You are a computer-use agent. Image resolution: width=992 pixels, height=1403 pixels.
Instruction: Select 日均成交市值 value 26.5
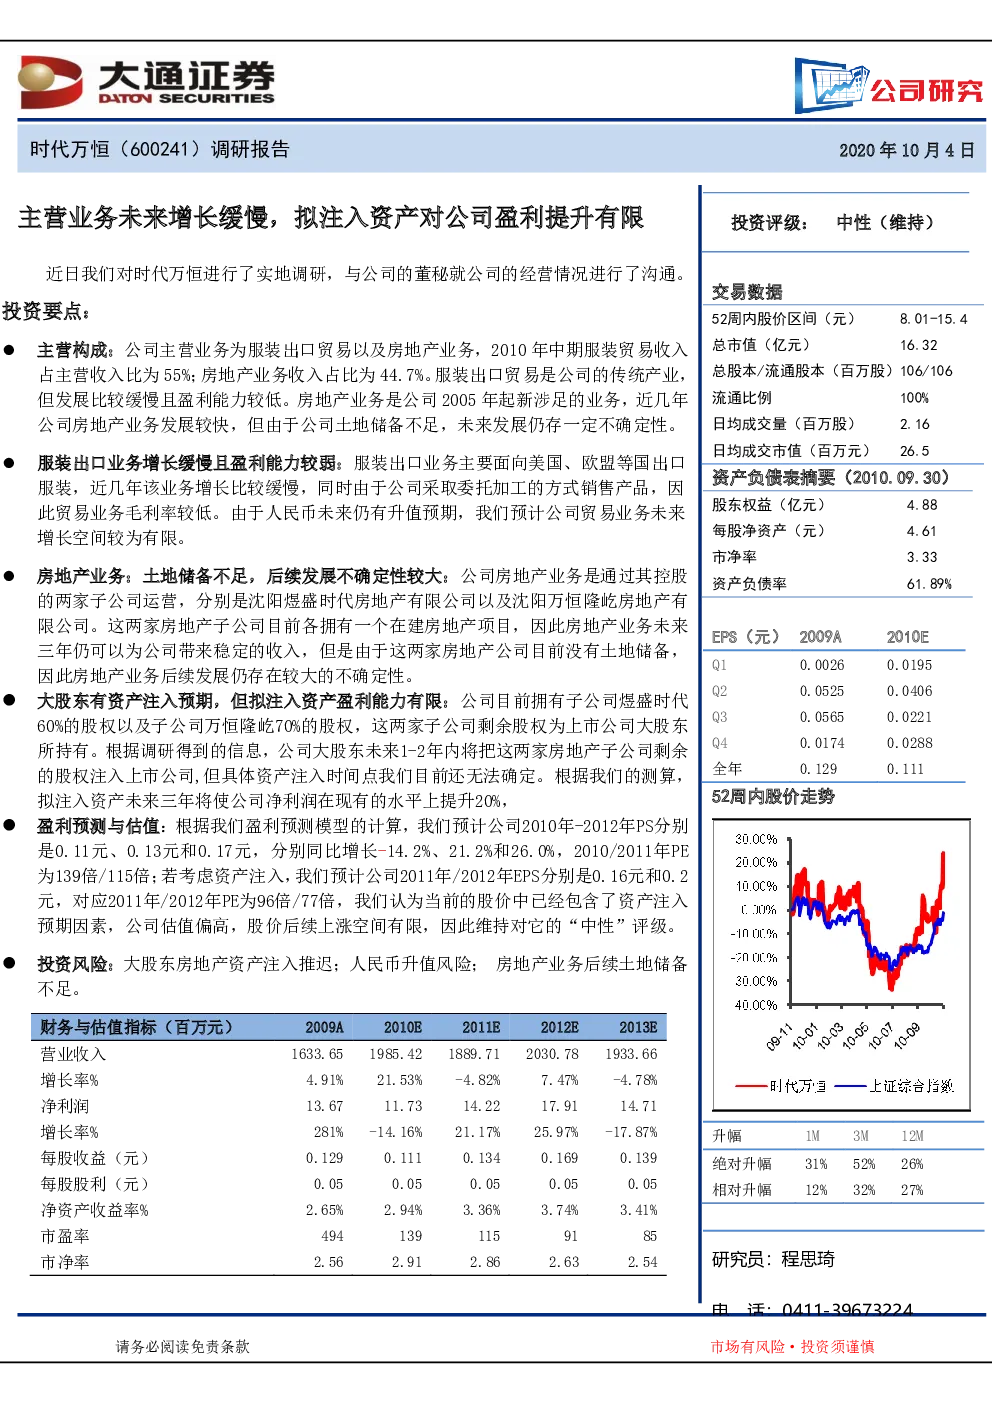[914, 450]
